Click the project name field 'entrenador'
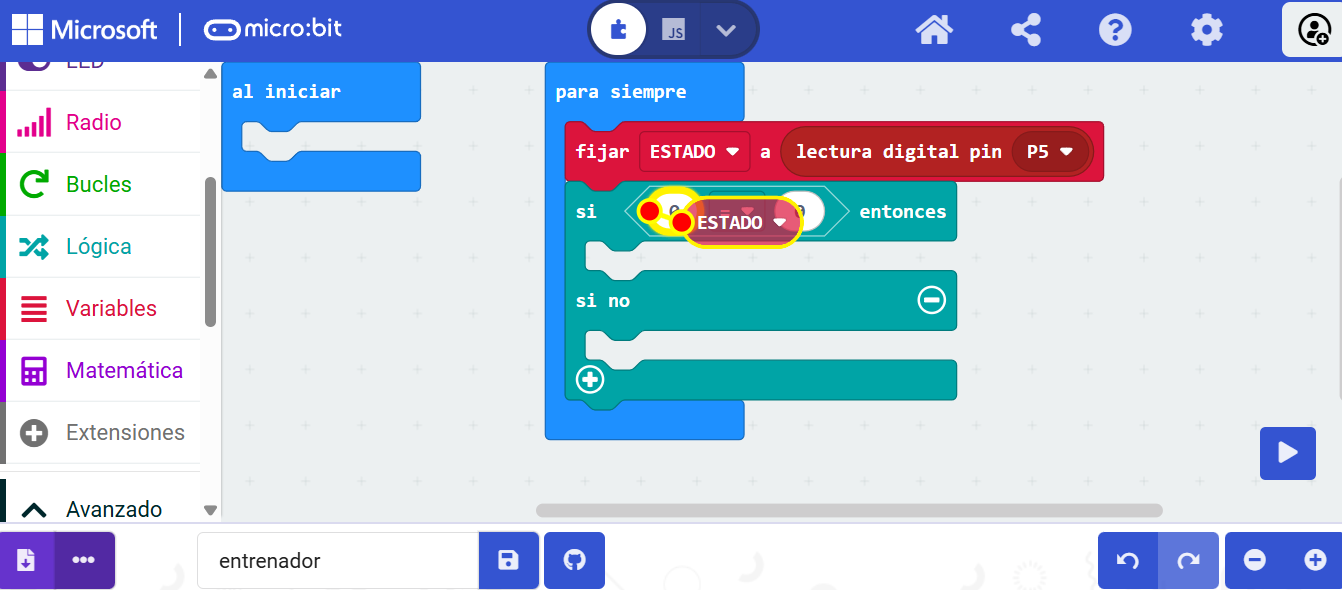This screenshot has height=590, width=1342. [338, 560]
